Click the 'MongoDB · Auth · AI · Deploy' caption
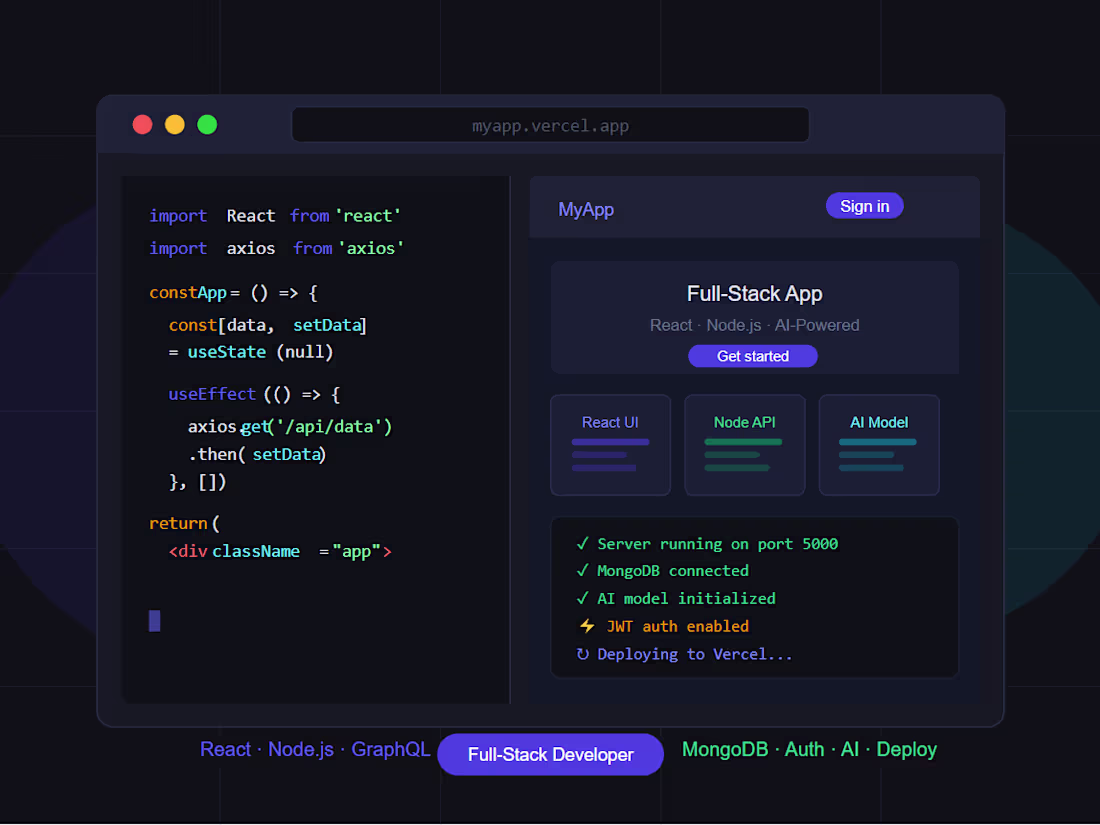The height and width of the screenshot is (825, 1100). (809, 749)
